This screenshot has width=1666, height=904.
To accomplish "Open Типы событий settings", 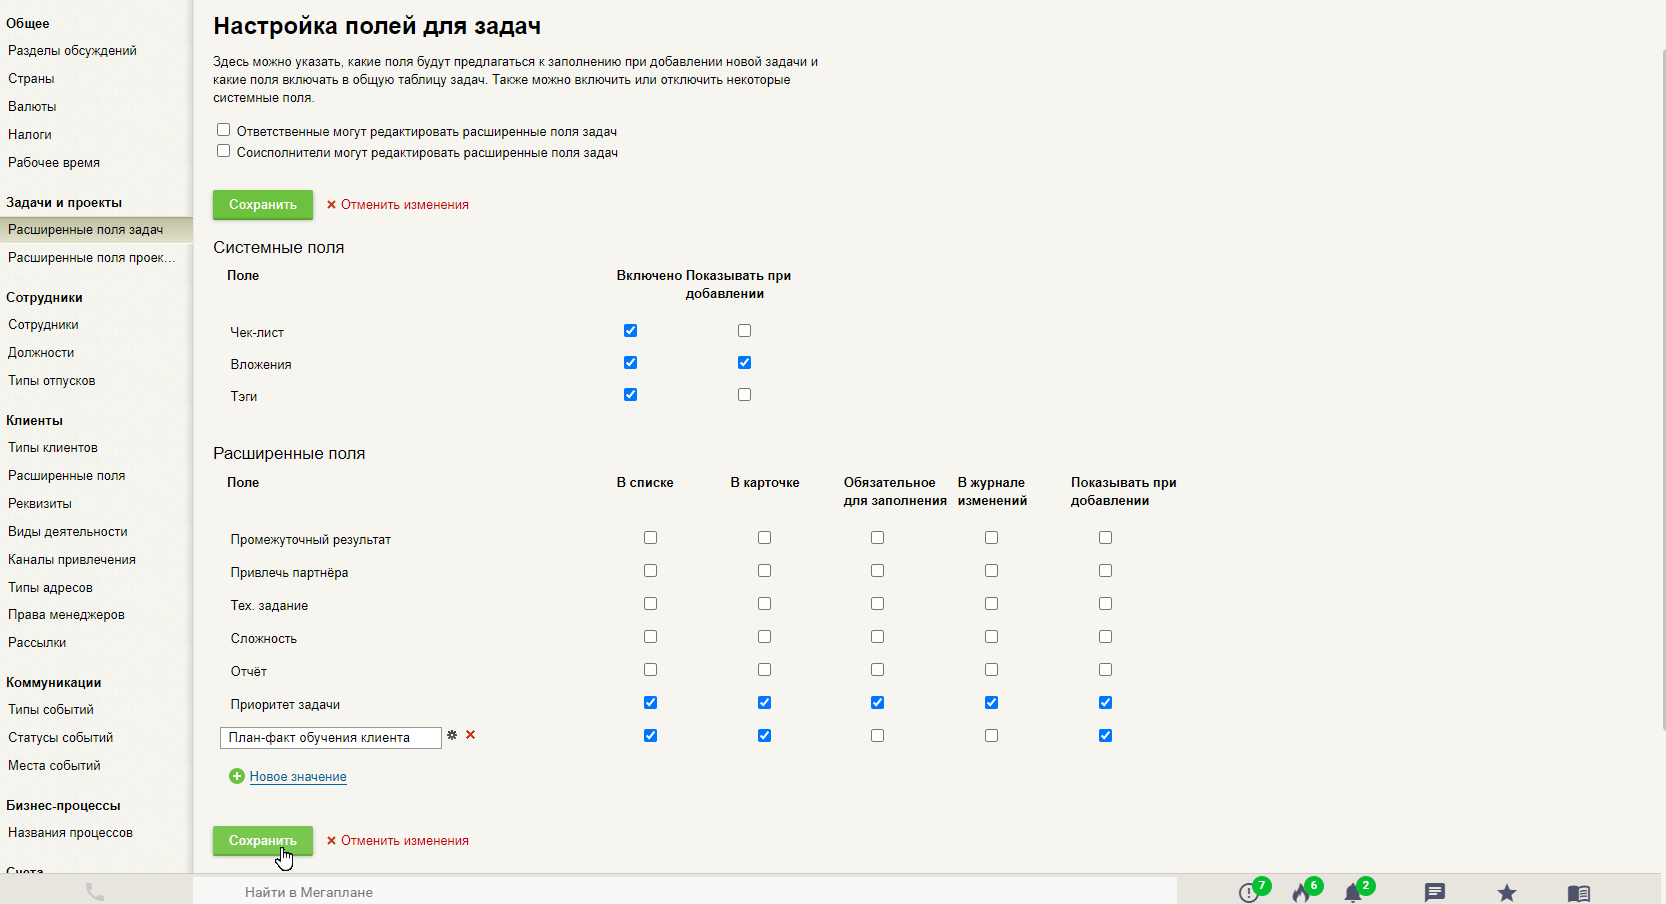I will (51, 709).
